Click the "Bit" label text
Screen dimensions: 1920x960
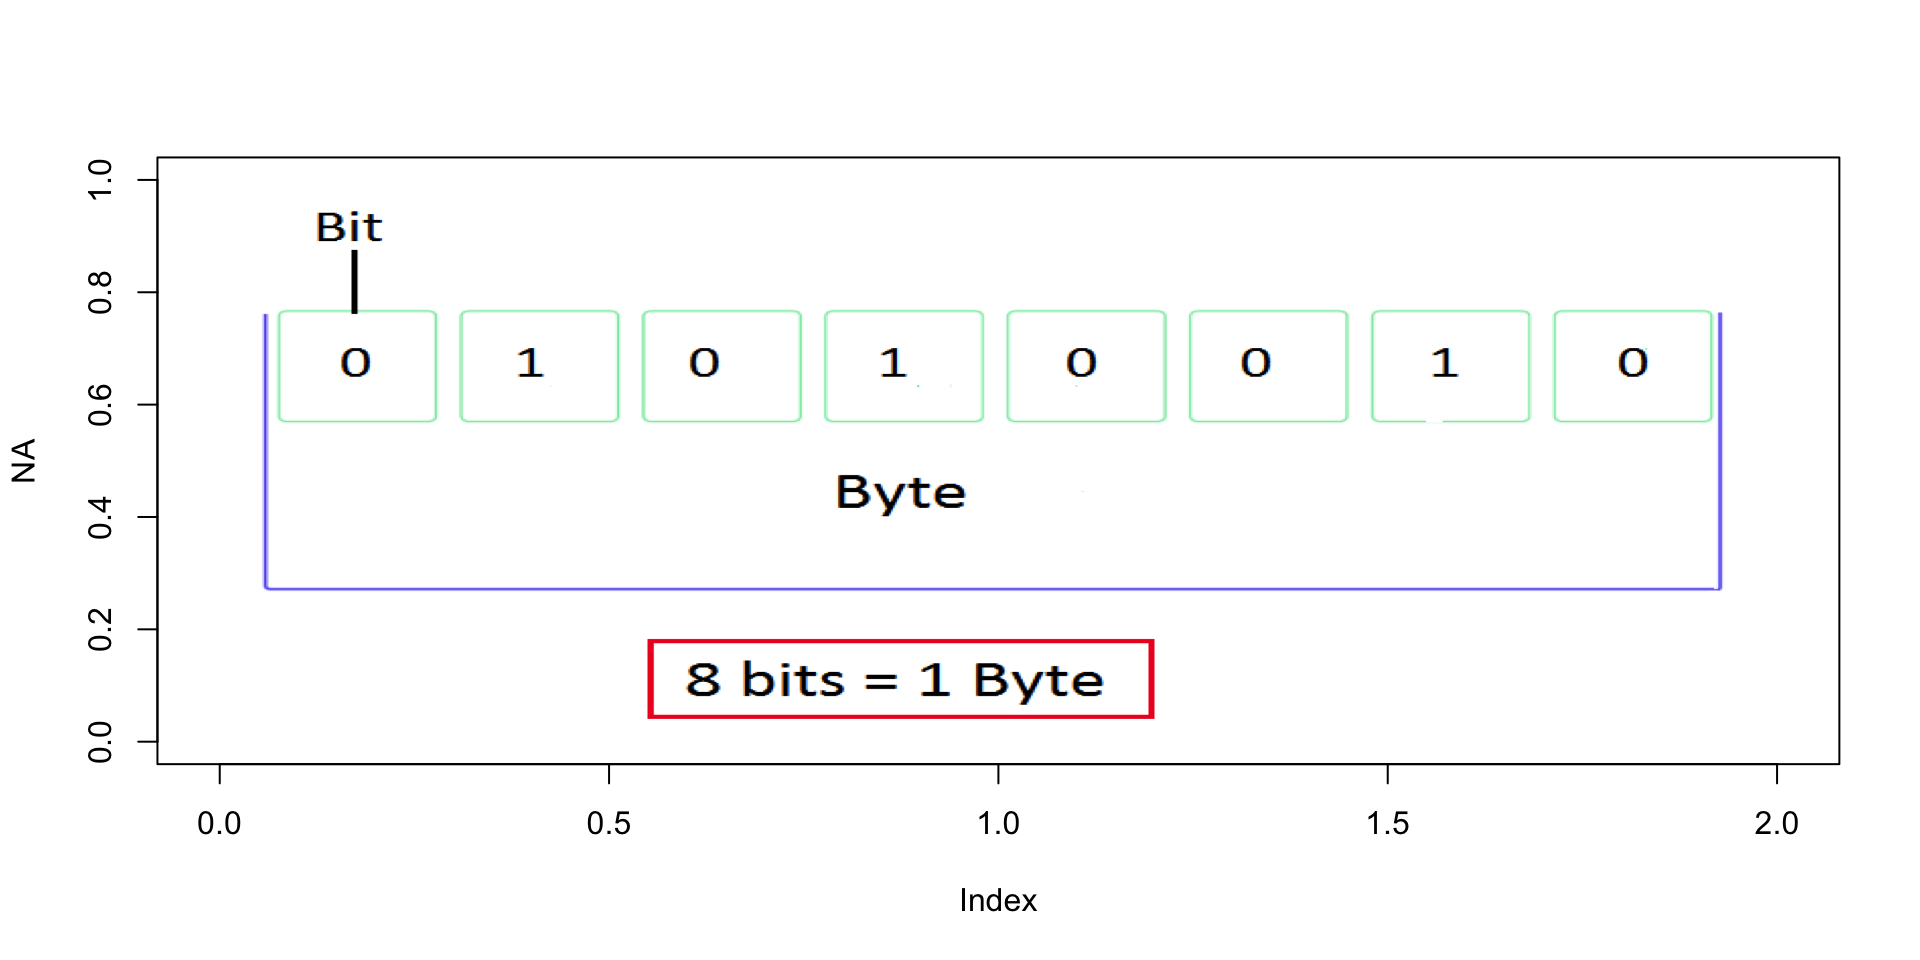point(348,228)
